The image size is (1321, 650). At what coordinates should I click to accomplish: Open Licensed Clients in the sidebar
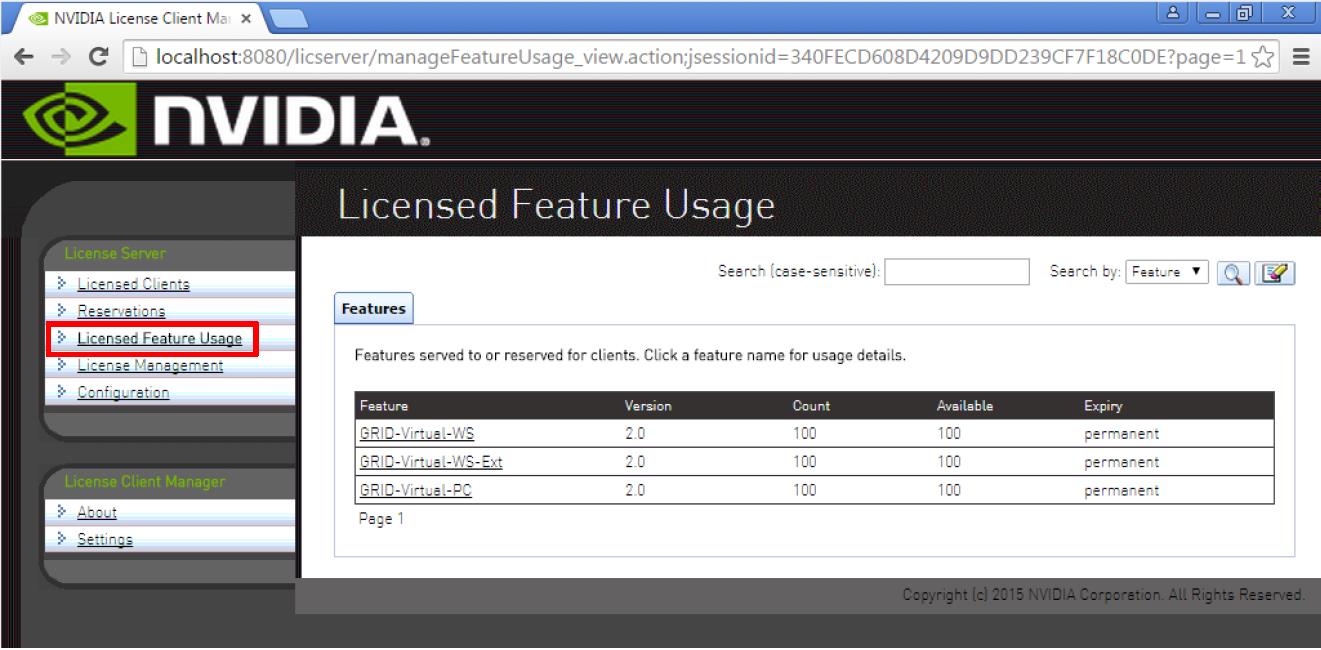click(x=133, y=284)
